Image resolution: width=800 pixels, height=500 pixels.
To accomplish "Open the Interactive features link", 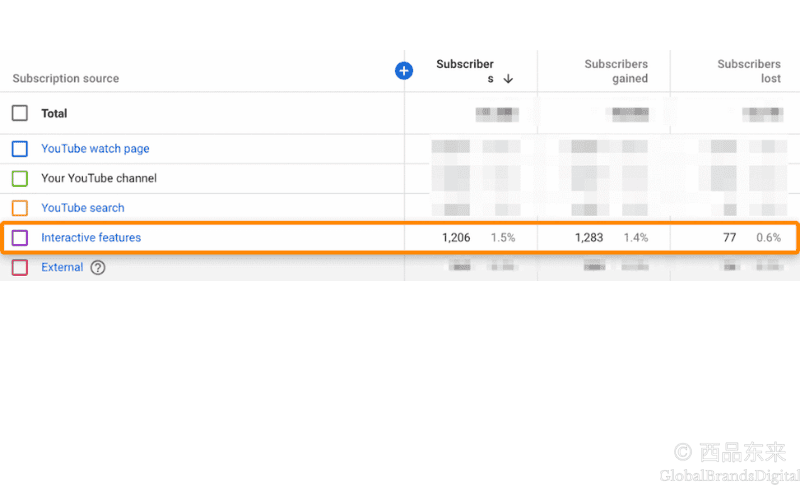I will 91,237.
